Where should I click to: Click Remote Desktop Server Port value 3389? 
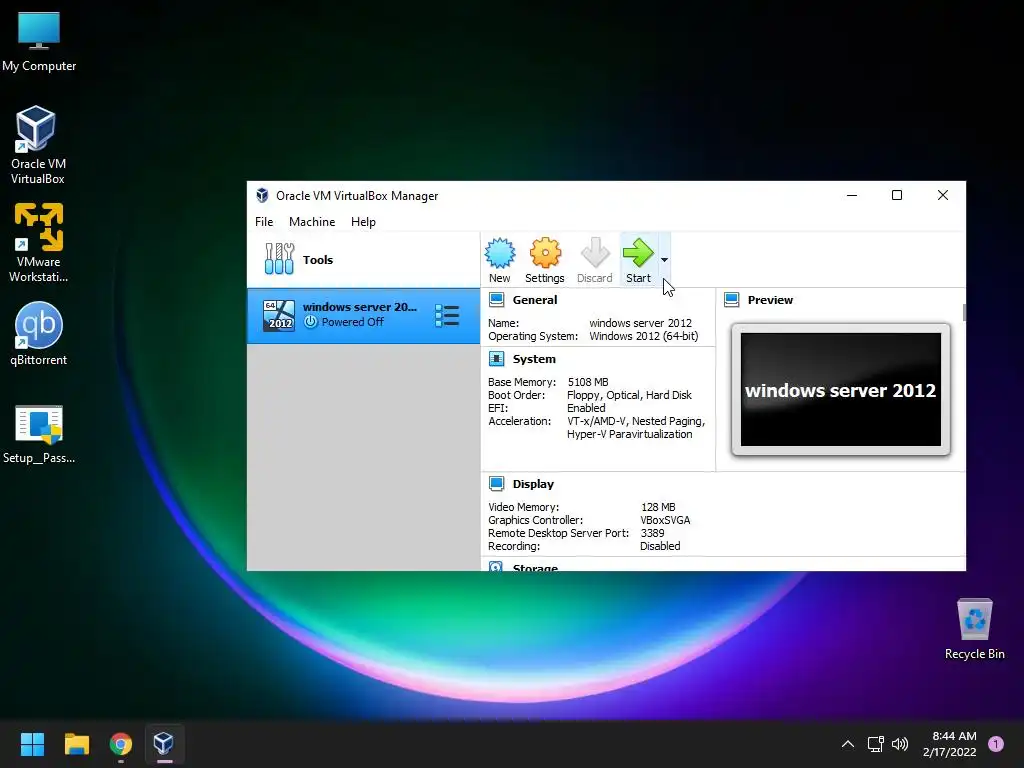coord(652,533)
